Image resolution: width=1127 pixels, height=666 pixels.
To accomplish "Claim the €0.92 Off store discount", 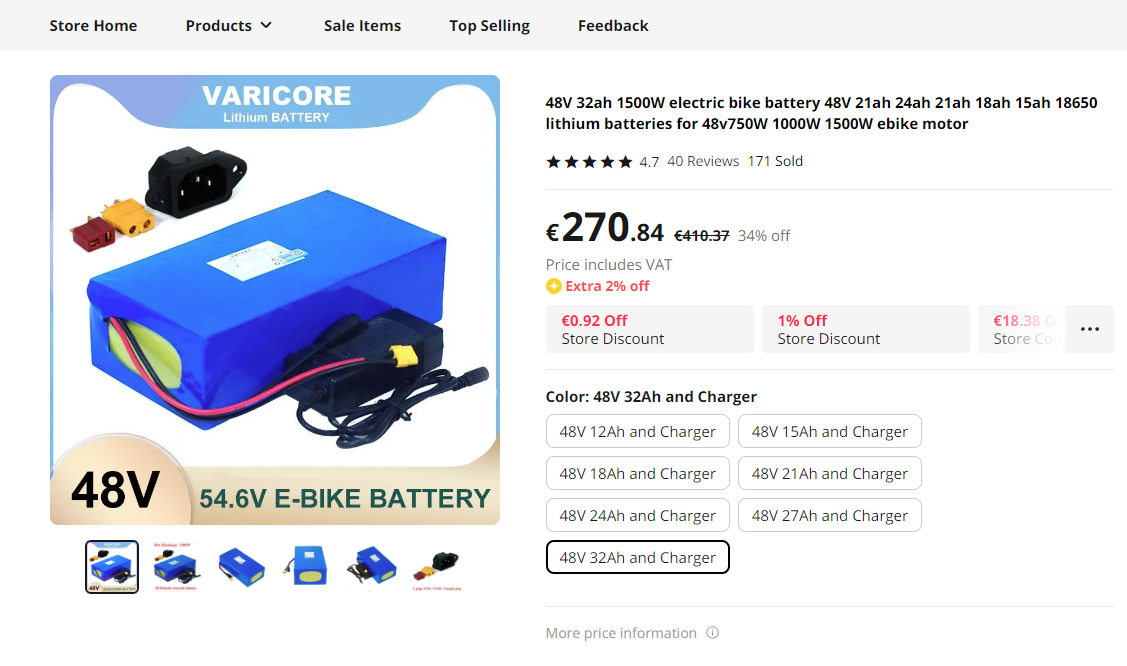I will coord(650,329).
